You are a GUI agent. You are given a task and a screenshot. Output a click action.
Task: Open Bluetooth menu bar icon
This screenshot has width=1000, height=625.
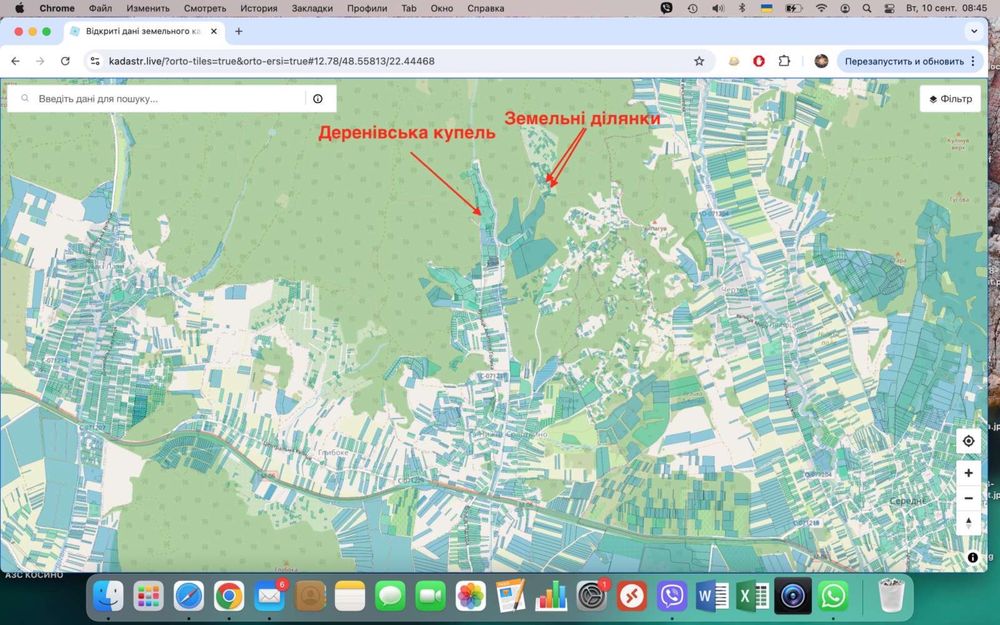click(742, 8)
